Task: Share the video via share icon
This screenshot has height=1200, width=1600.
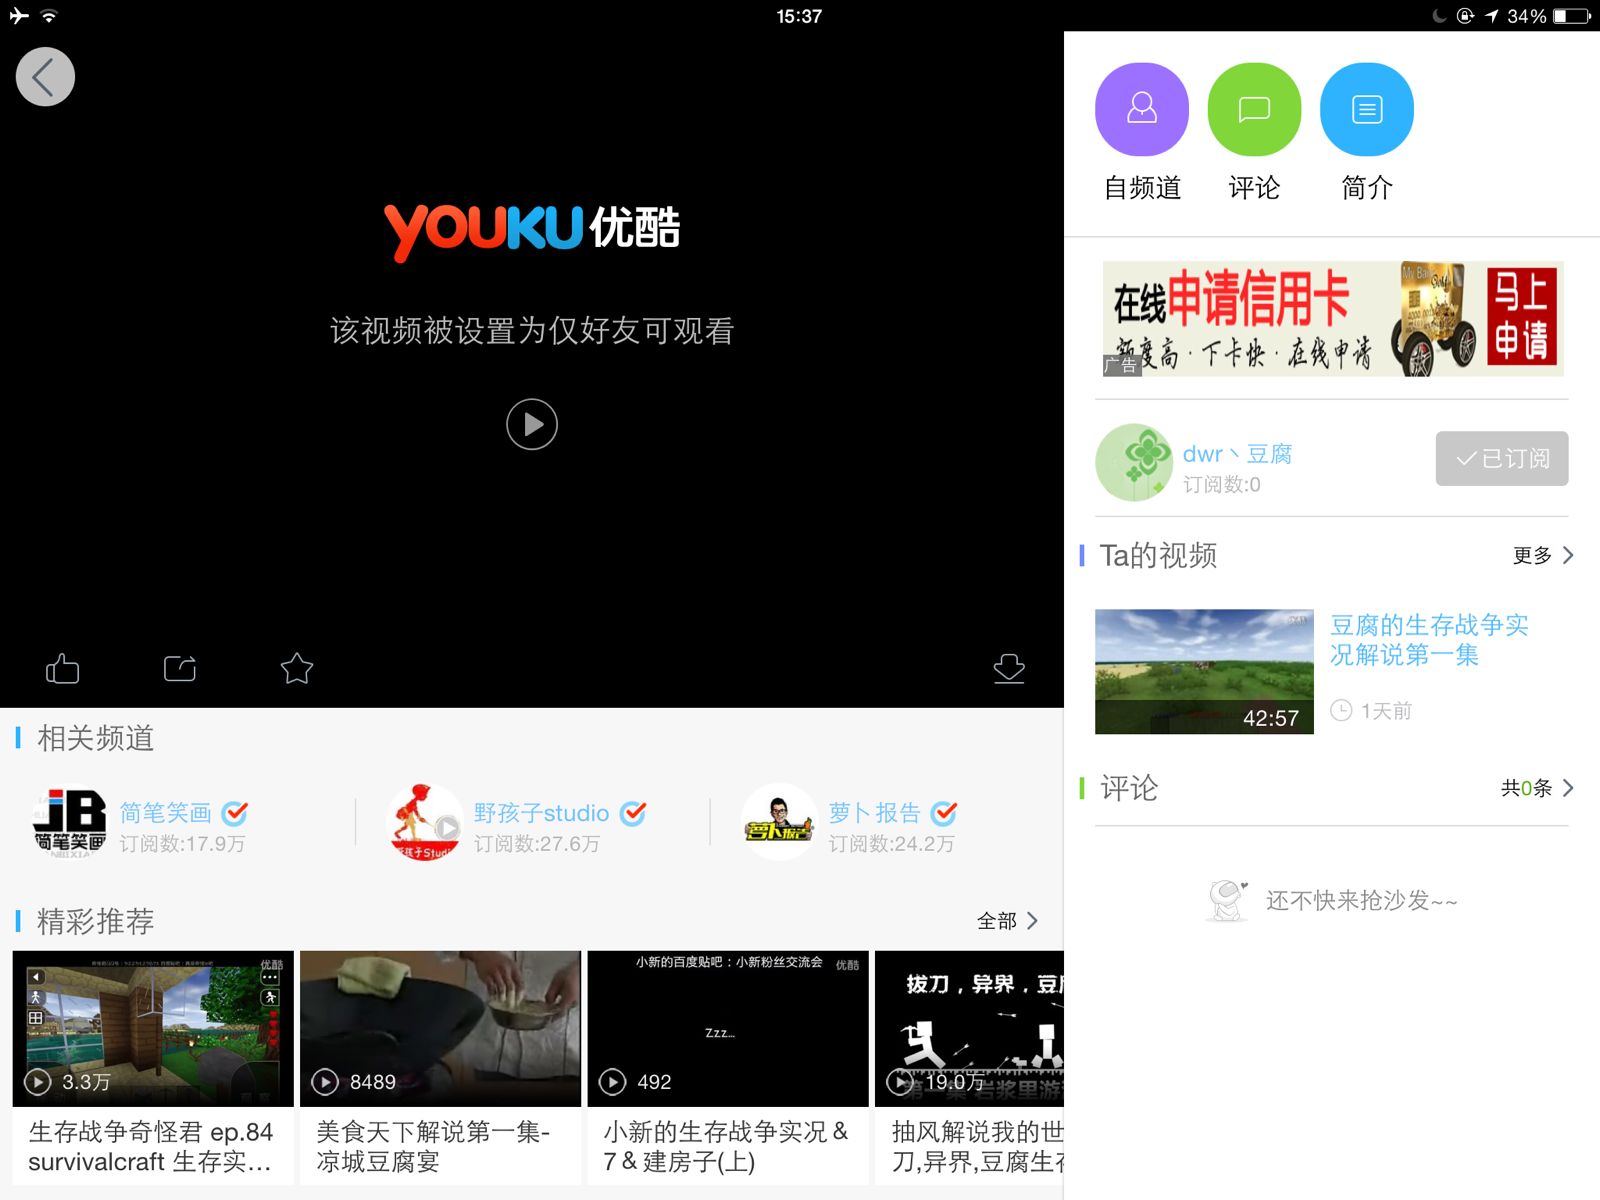Action: [180, 668]
